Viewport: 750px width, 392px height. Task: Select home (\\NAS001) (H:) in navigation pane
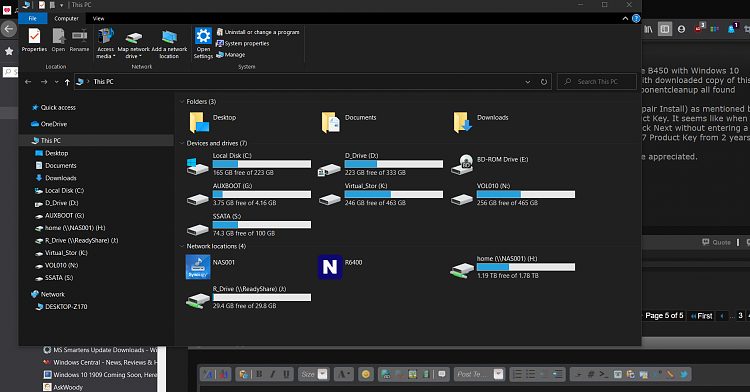(70, 228)
